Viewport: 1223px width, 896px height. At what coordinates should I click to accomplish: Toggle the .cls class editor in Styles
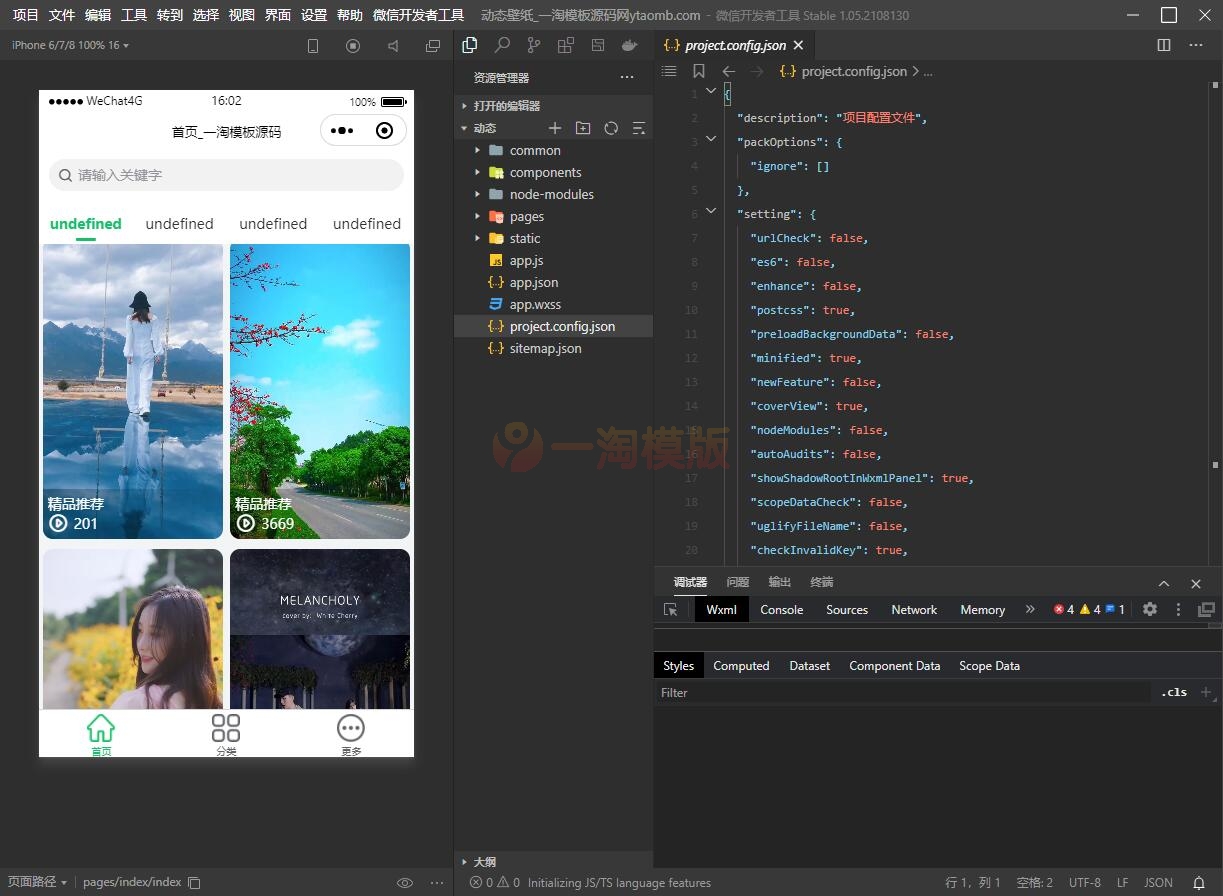(x=1174, y=692)
